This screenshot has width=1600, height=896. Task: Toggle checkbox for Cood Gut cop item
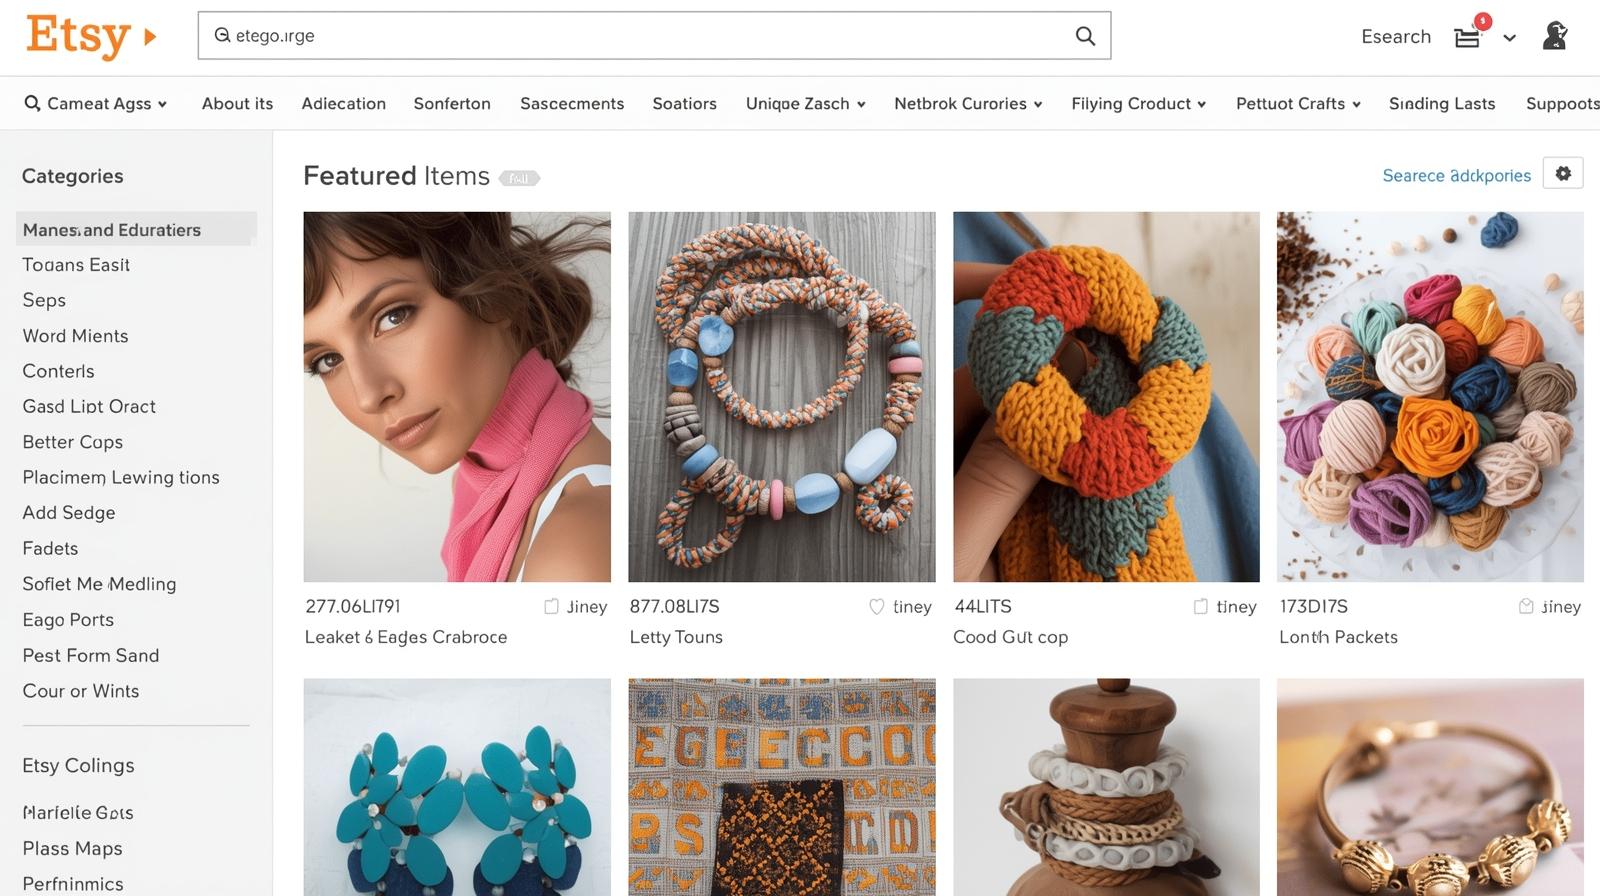pyautogui.click(x=1201, y=606)
